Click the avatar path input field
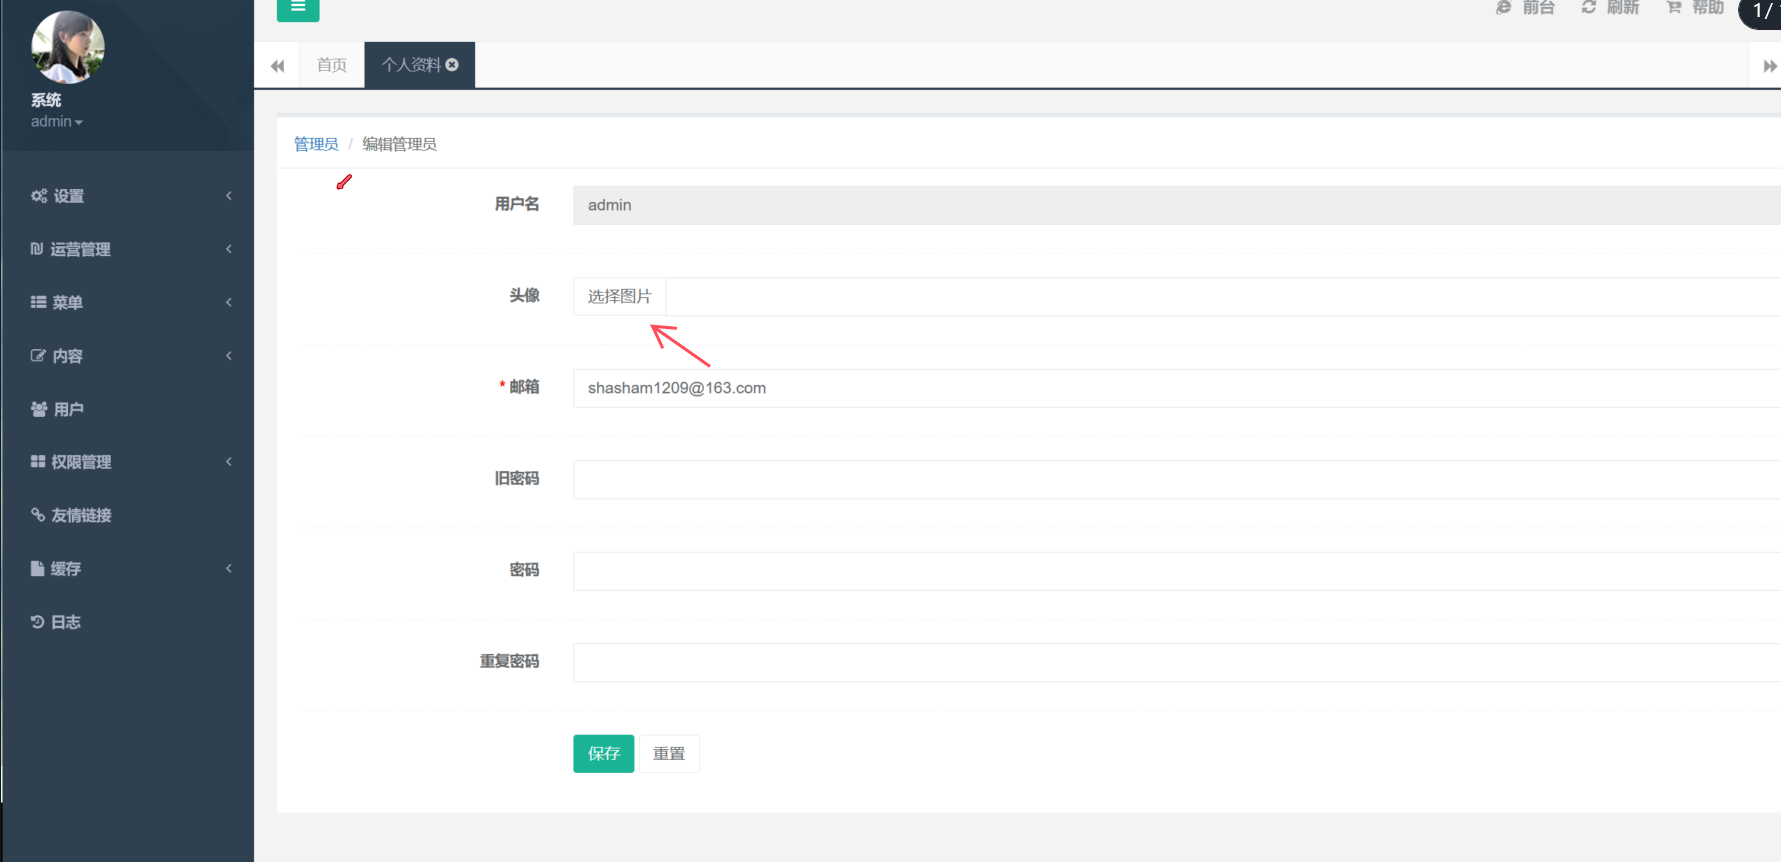Screen dimensions: 1781x862 click(1223, 297)
